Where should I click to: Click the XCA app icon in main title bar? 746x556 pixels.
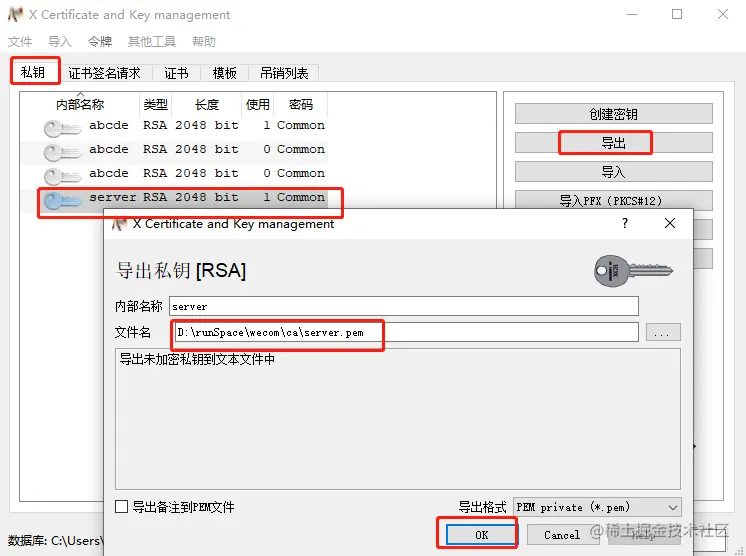[15, 14]
